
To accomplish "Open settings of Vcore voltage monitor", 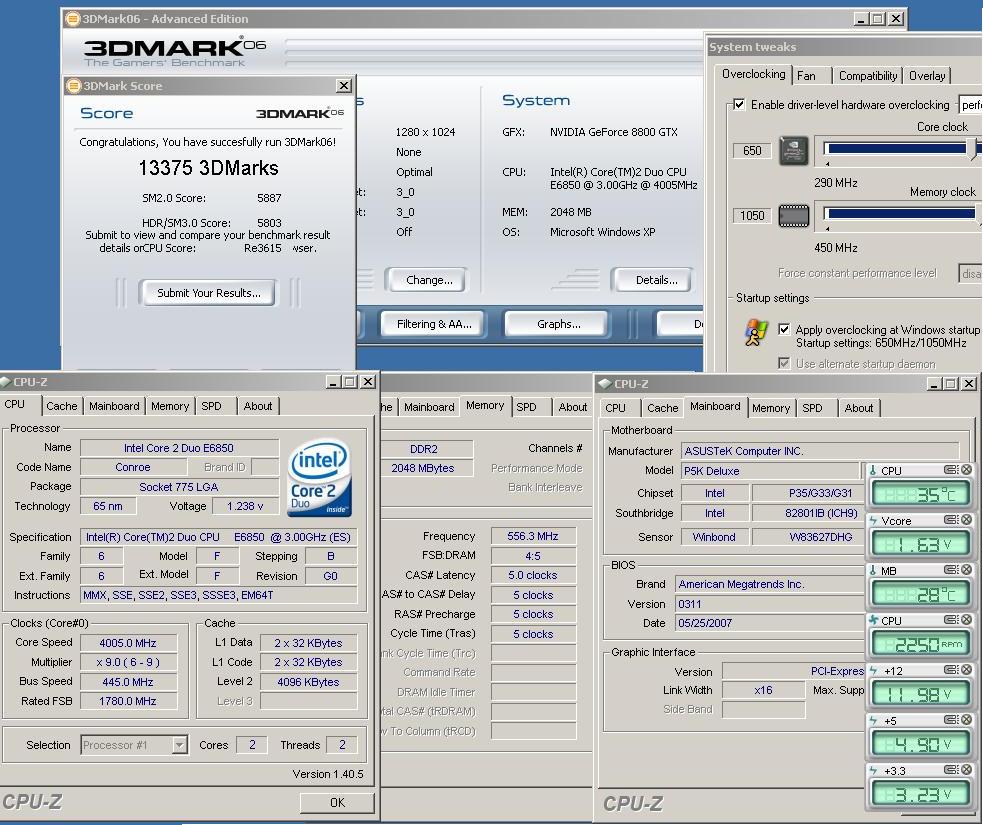I will [x=951, y=520].
